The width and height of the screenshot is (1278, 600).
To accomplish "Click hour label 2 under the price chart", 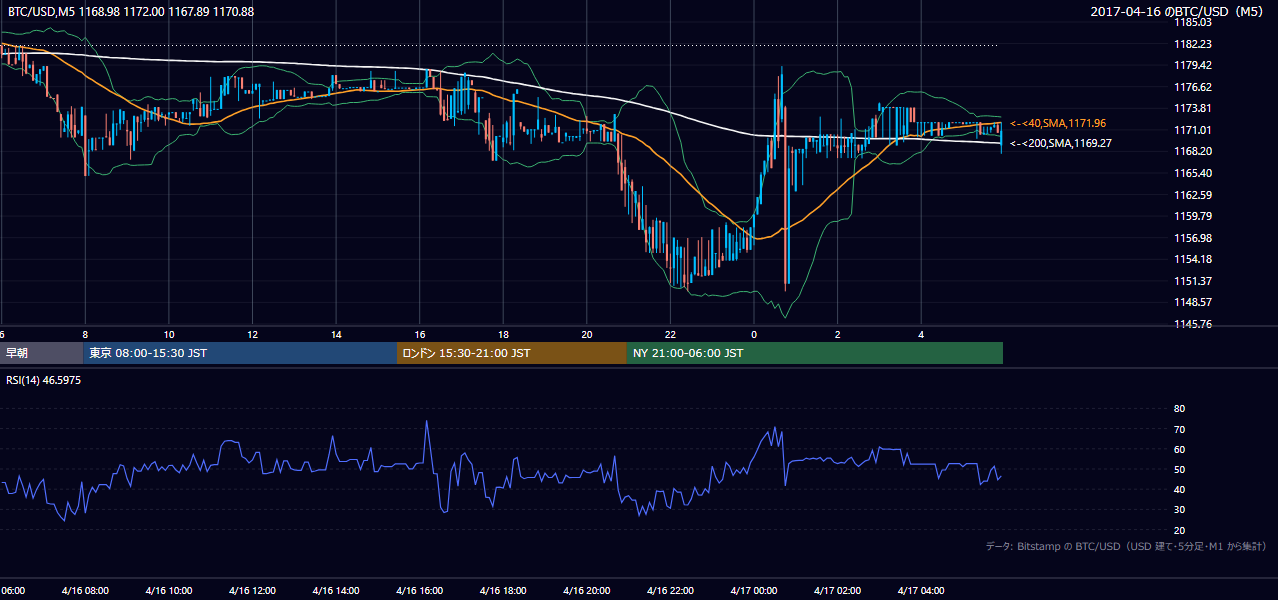I will [x=838, y=334].
